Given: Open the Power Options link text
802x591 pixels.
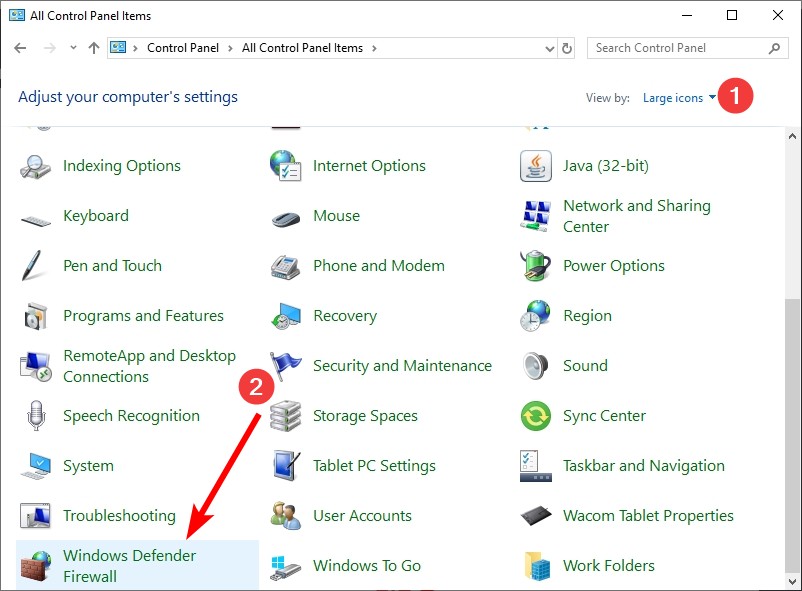Looking at the screenshot, I should tap(614, 266).
